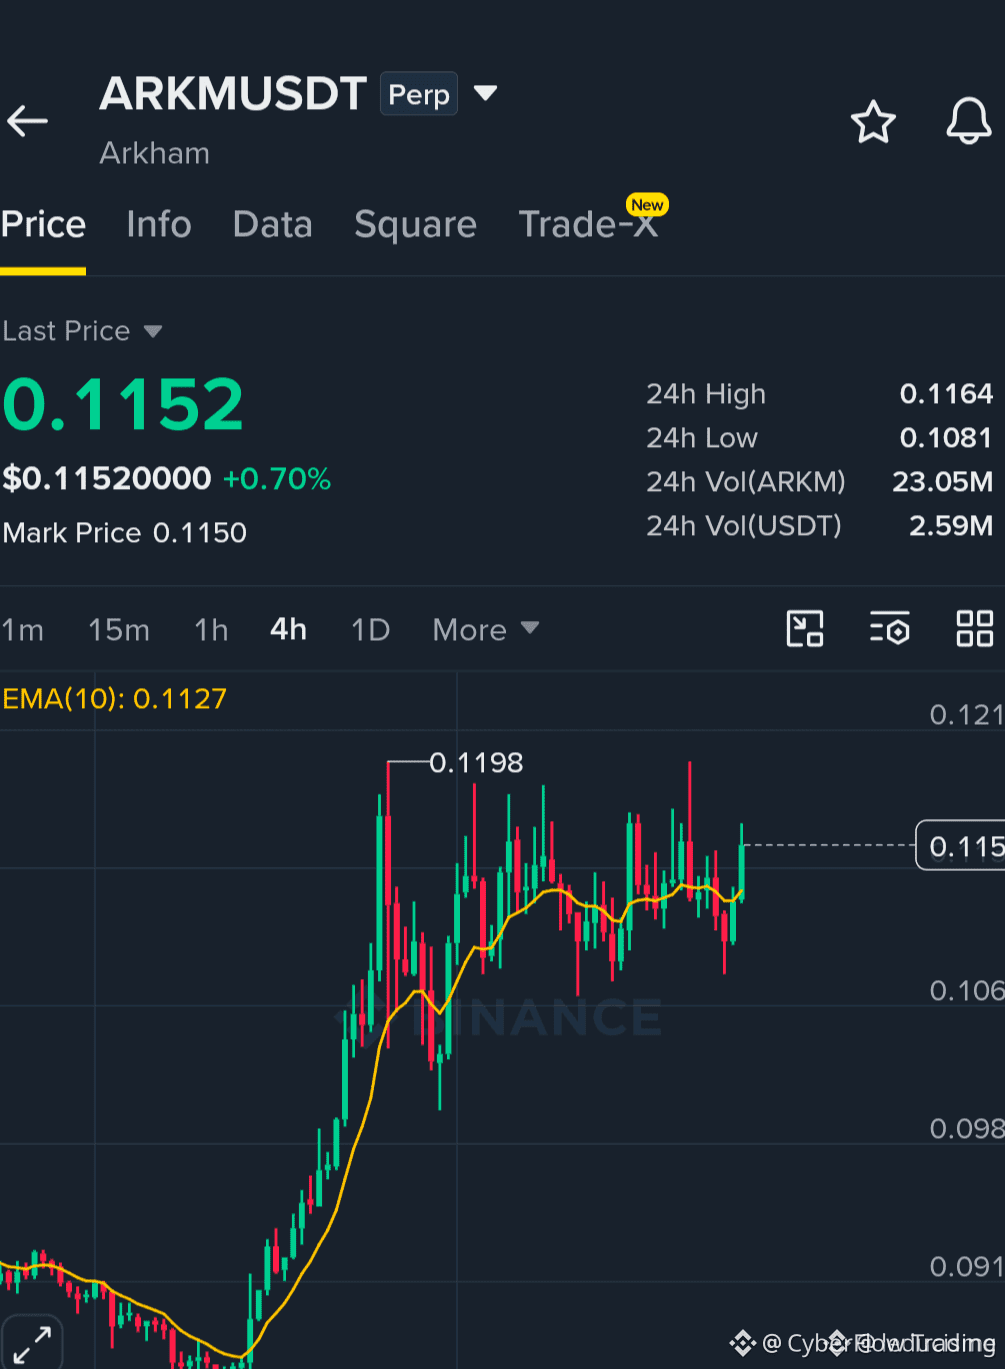This screenshot has height=1369, width=1005.
Task: Tap the 24h Vol(ARKM) value 23.05M
Action: tap(942, 482)
